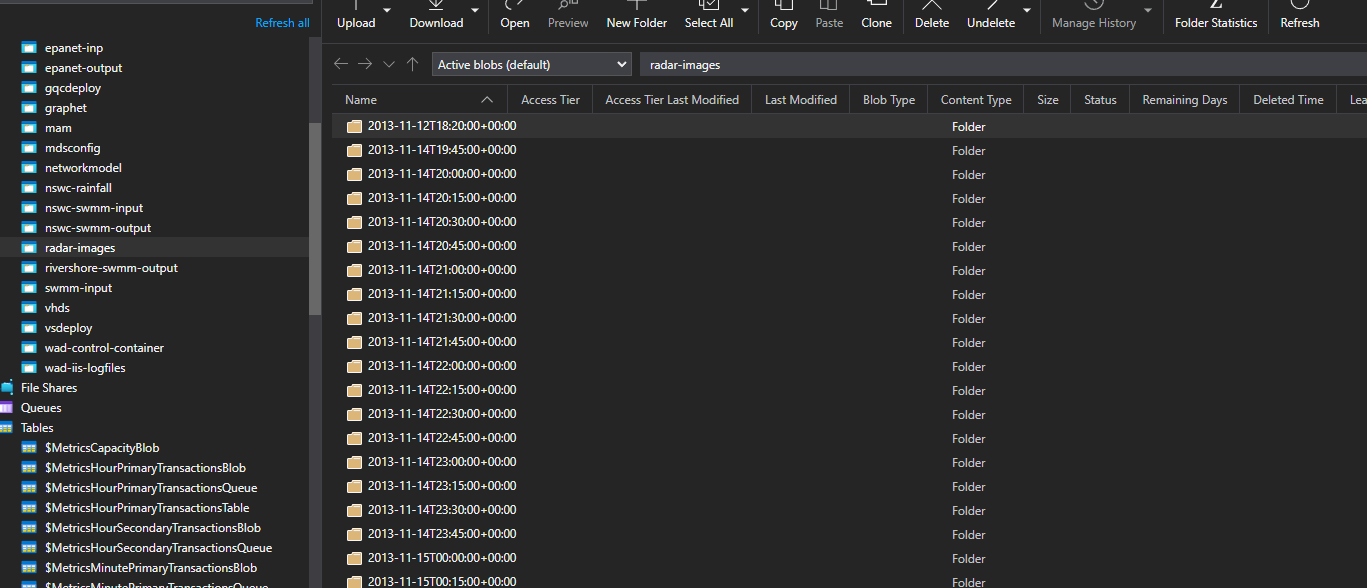Image resolution: width=1367 pixels, height=588 pixels.
Task: Click the nswc-swmm-input container icon
Action: (29, 208)
